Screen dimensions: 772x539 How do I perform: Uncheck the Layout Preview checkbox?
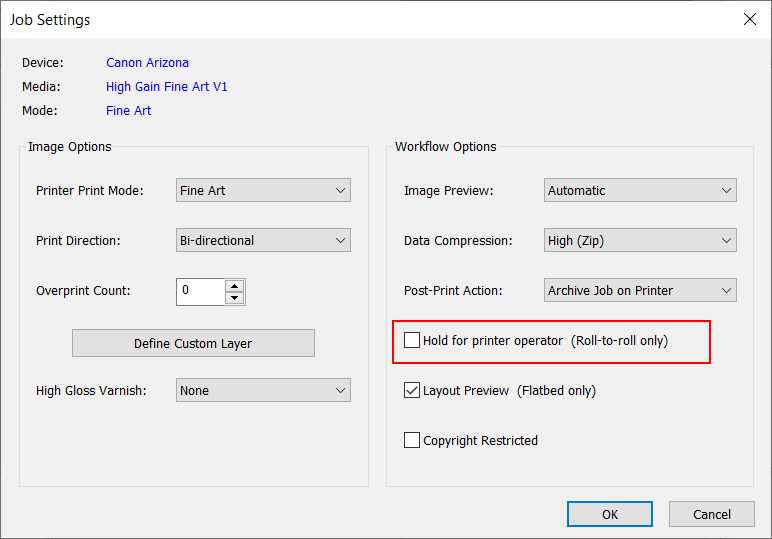tap(412, 391)
